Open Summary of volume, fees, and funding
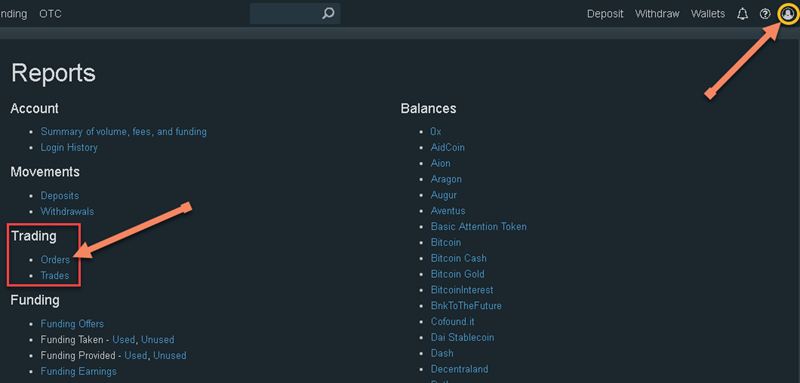The image size is (800, 383). (x=123, y=132)
